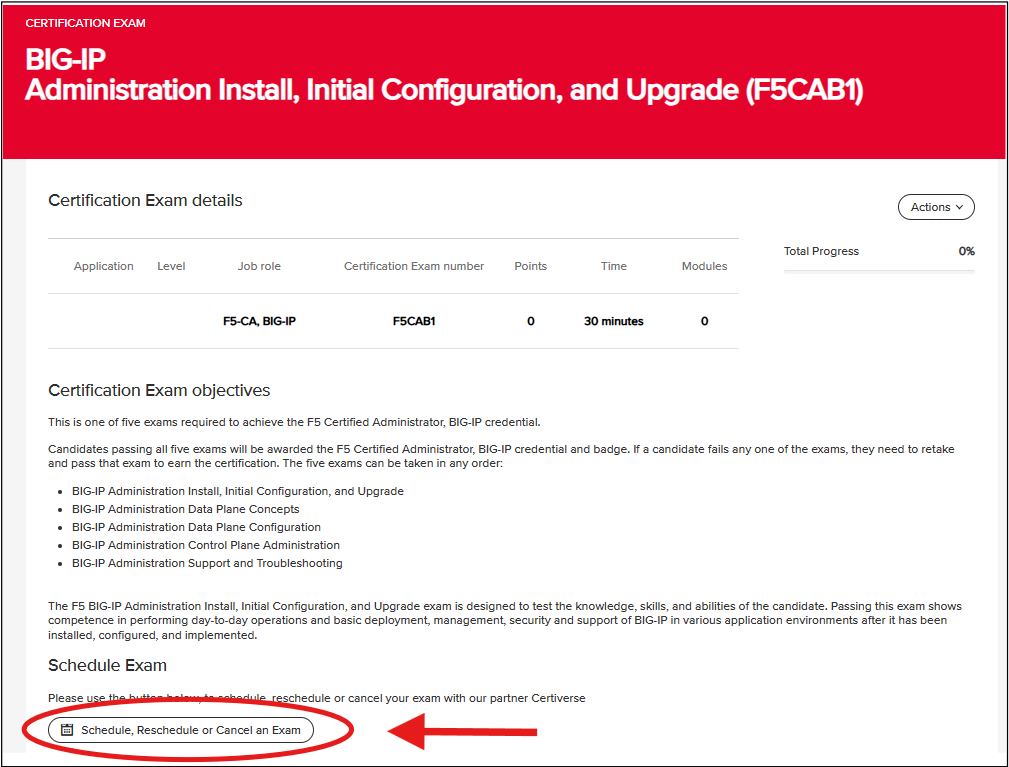The image size is (1009, 767).
Task: Click list item BIG-IP Administration Data Plane Configuration
Action: tap(196, 527)
